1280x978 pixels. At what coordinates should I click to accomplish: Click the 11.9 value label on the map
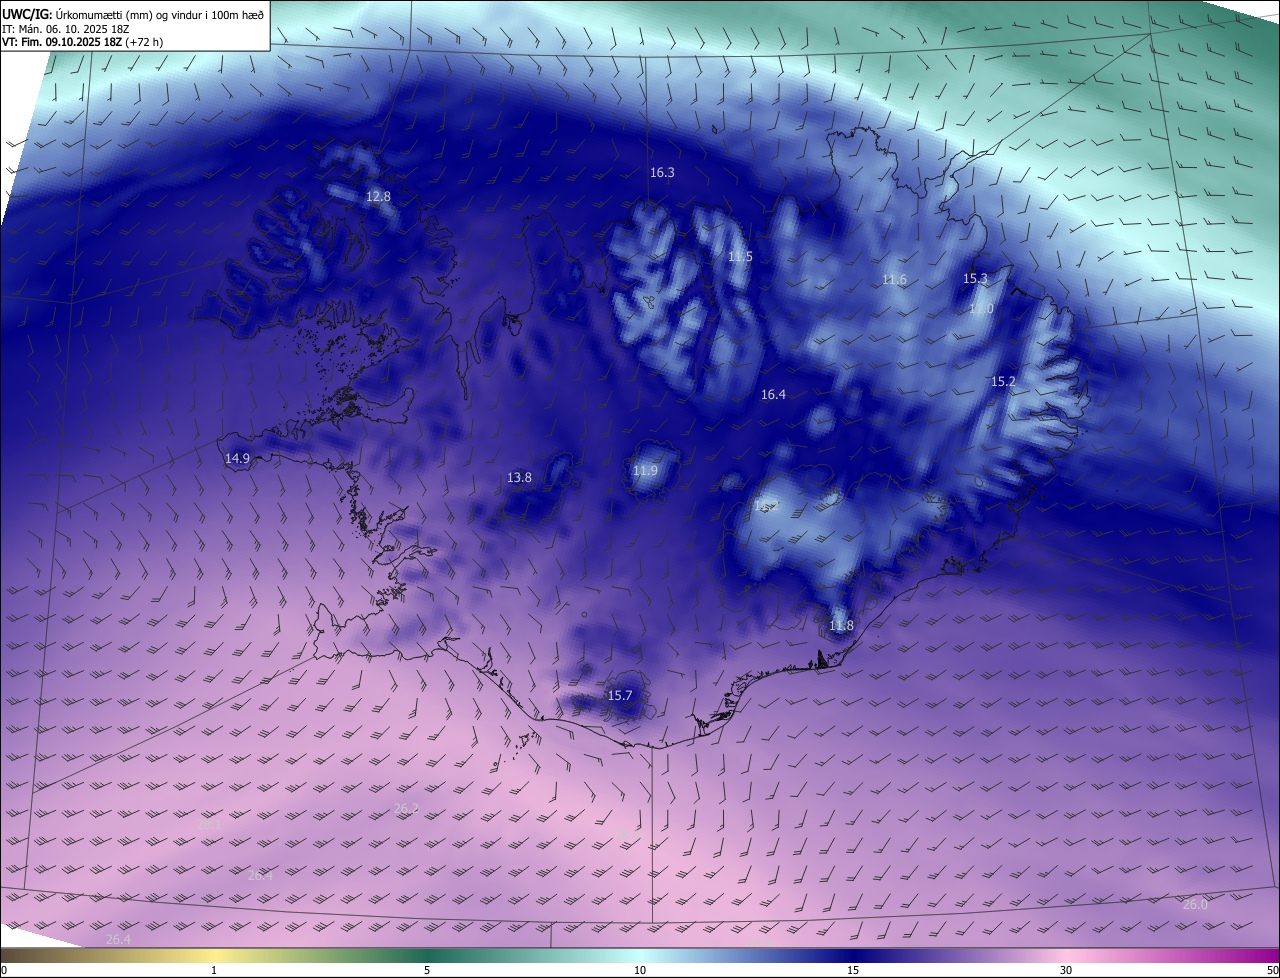pyautogui.click(x=645, y=471)
